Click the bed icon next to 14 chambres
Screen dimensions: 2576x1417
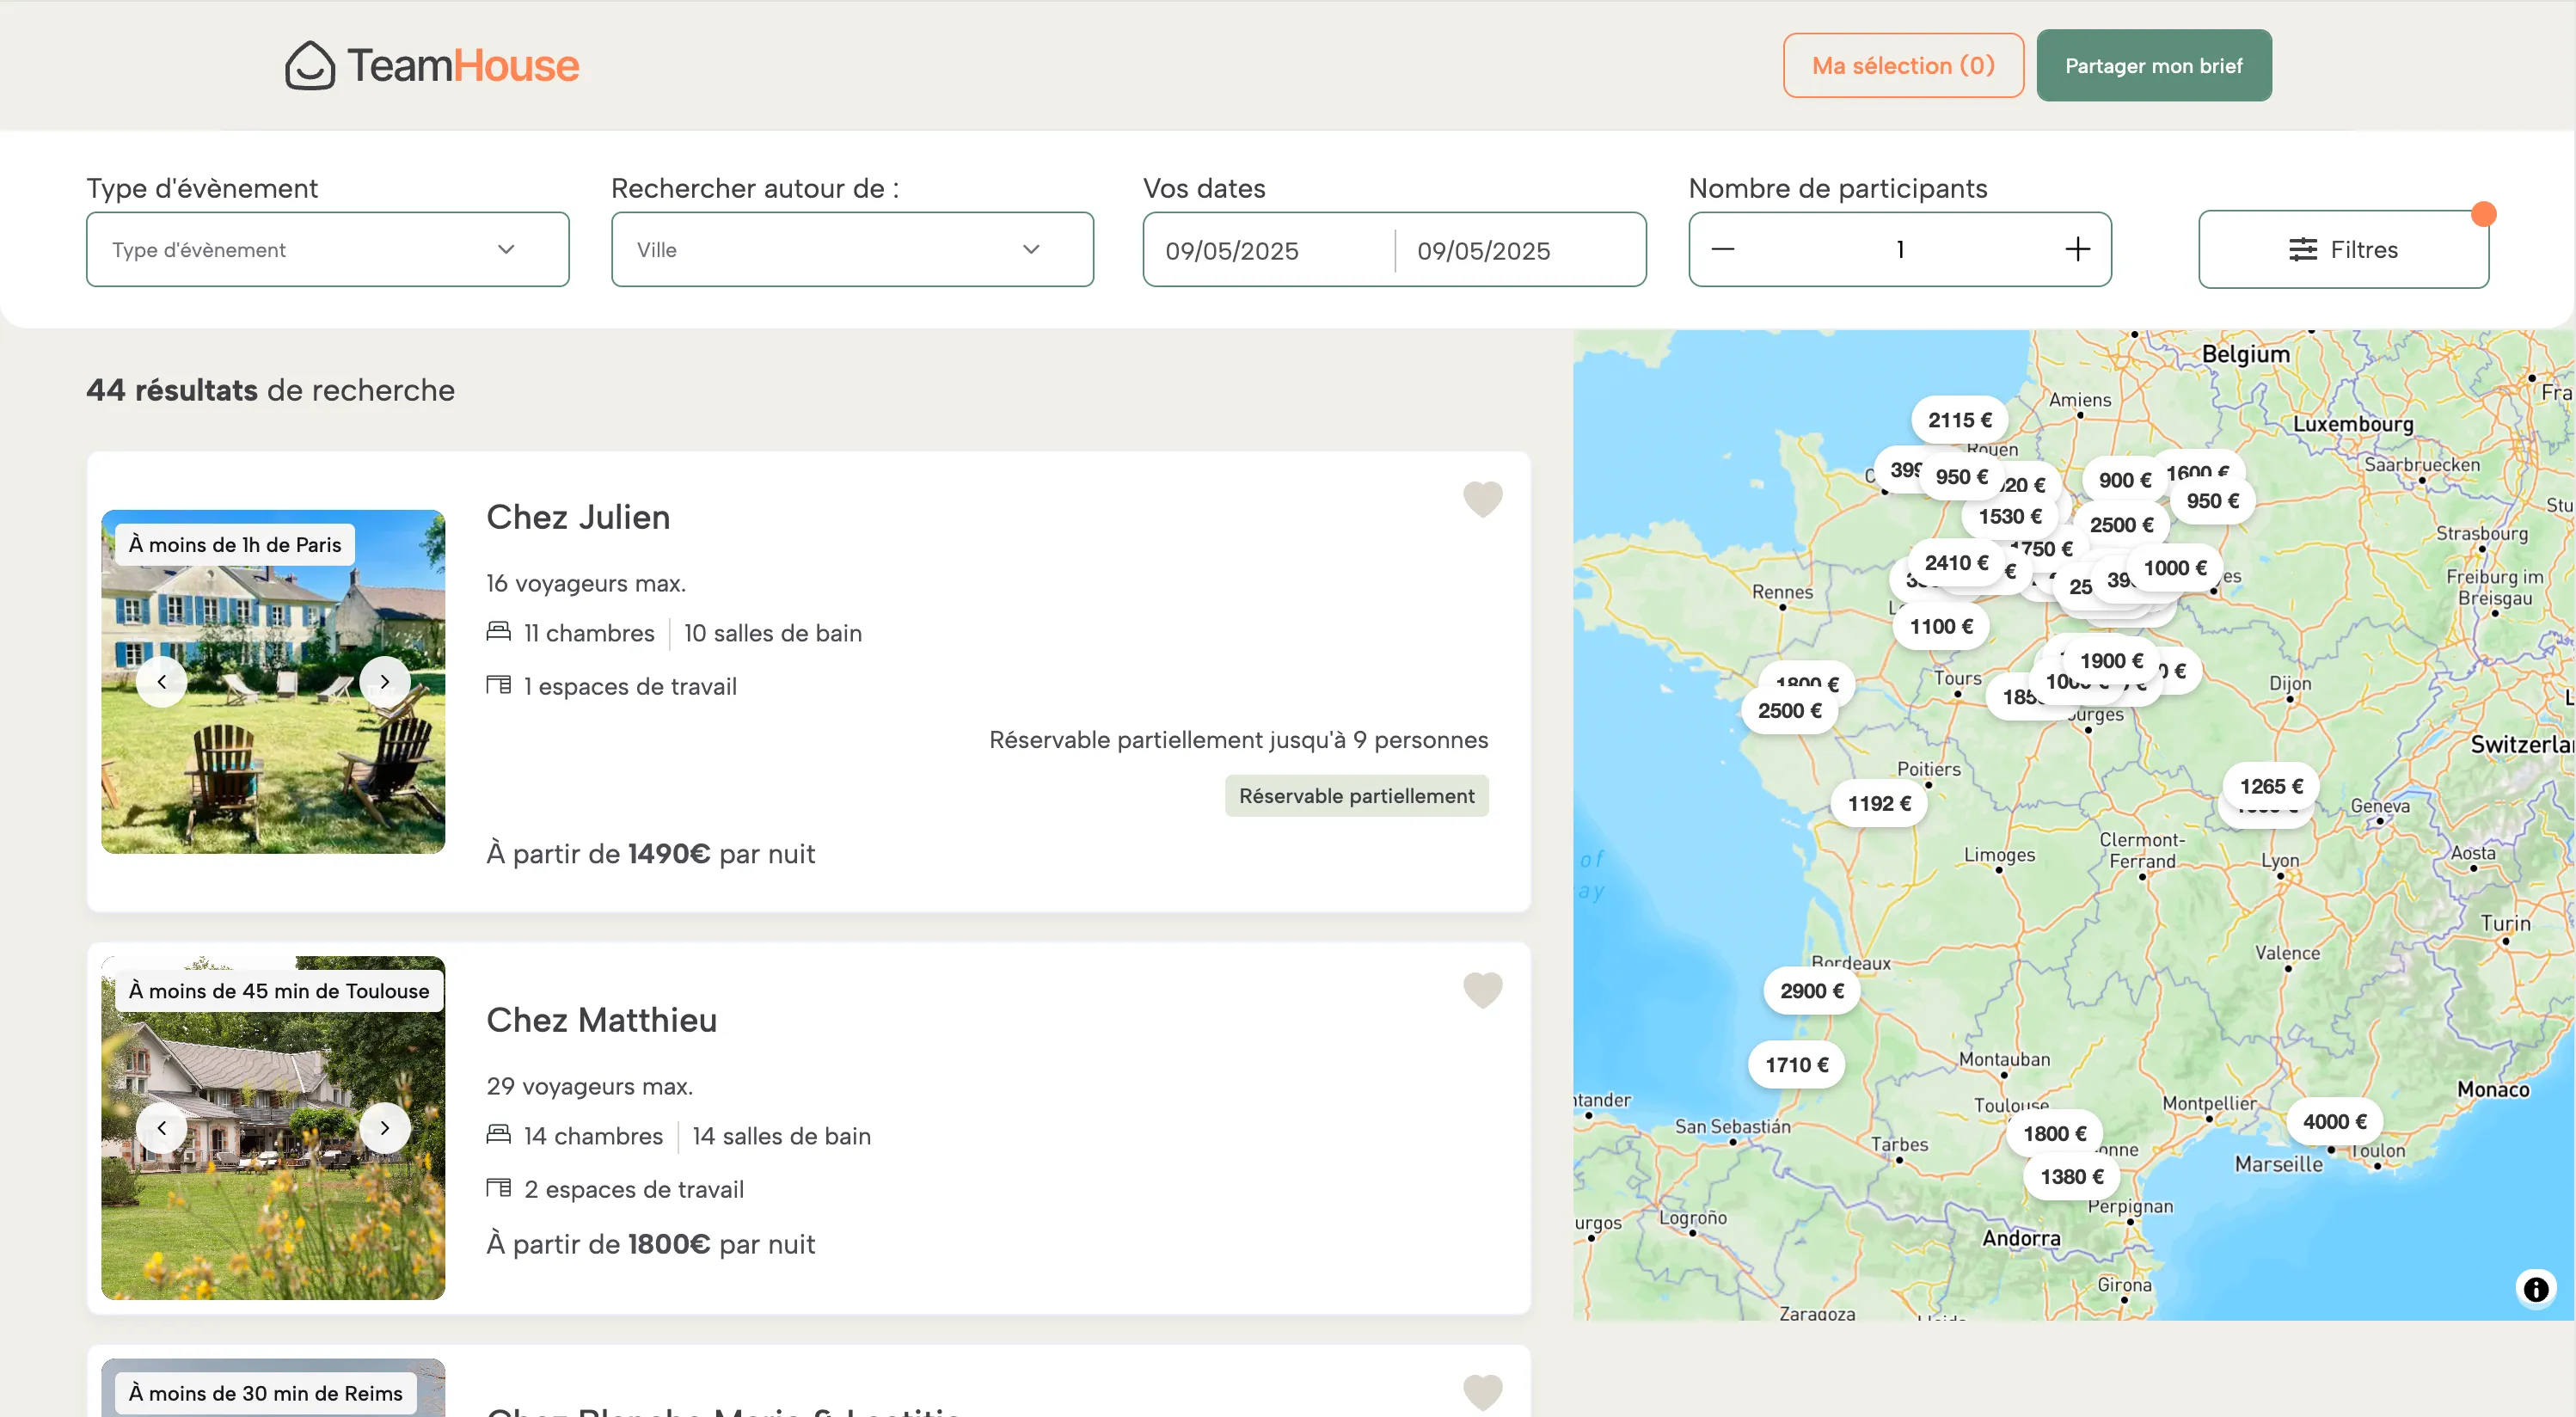pyautogui.click(x=498, y=1134)
